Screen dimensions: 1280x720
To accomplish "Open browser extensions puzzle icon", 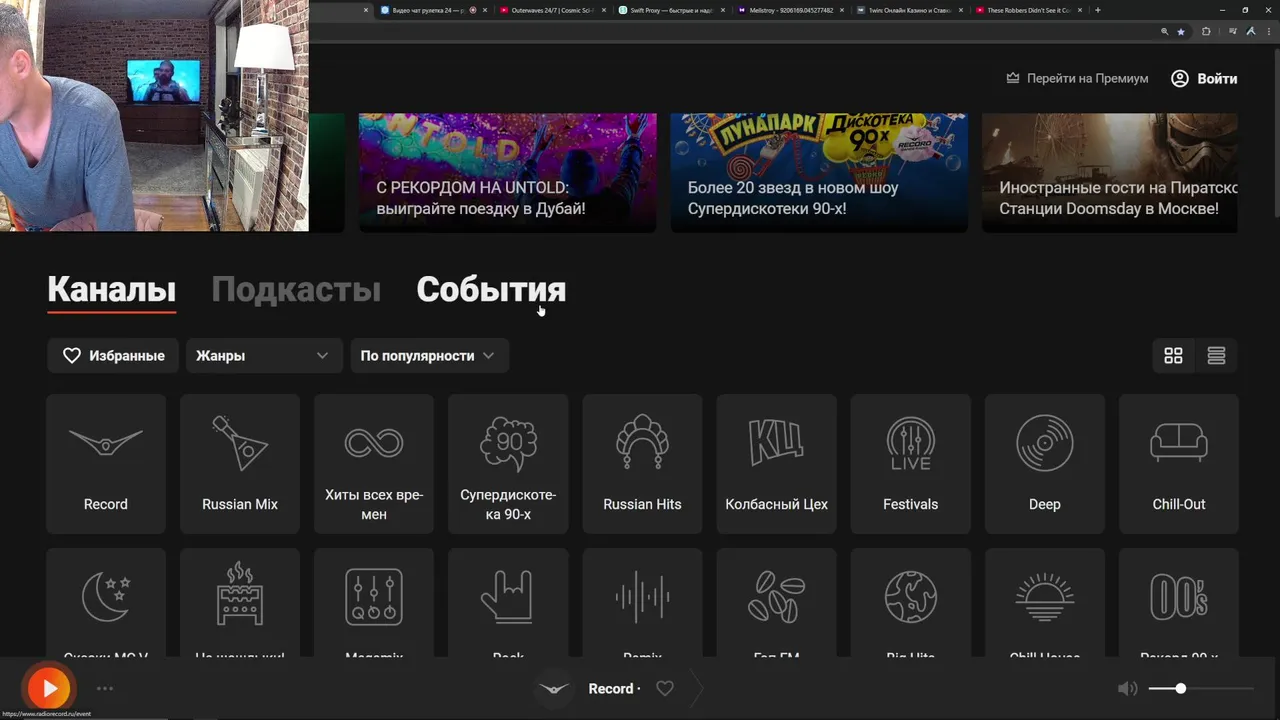I will pos(1206,32).
